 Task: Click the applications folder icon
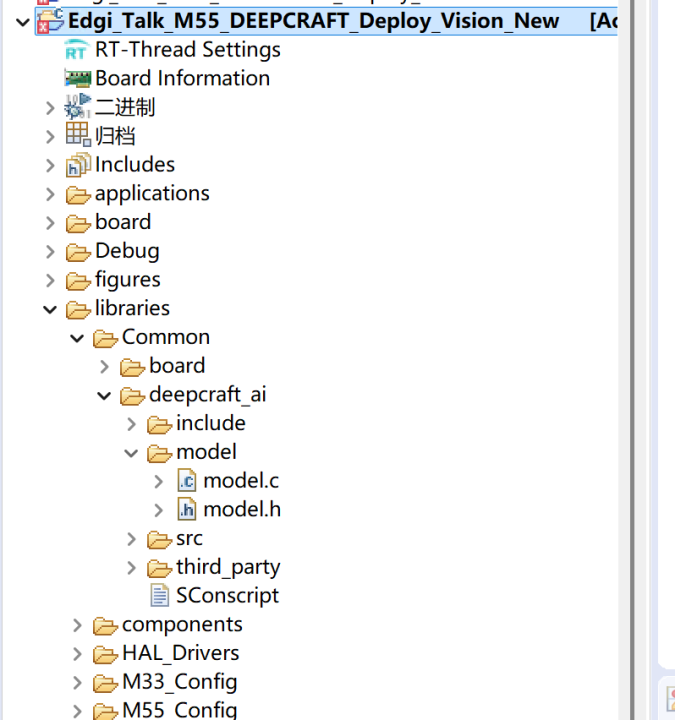78,195
